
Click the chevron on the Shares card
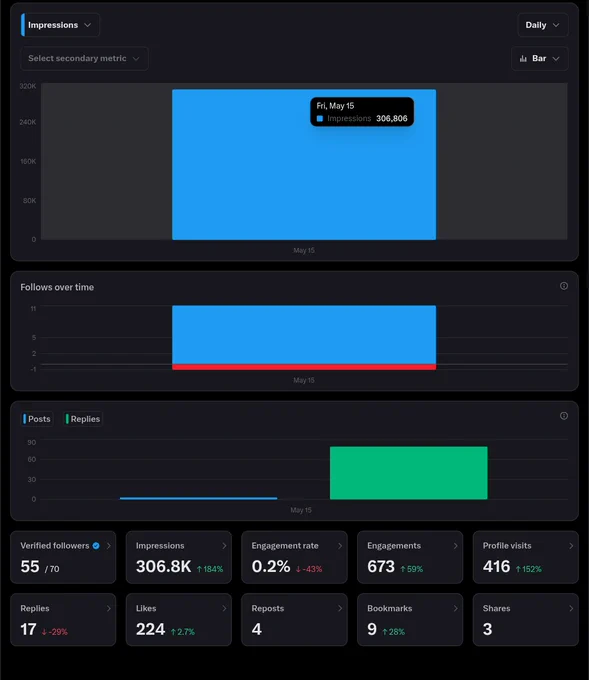click(x=571, y=608)
